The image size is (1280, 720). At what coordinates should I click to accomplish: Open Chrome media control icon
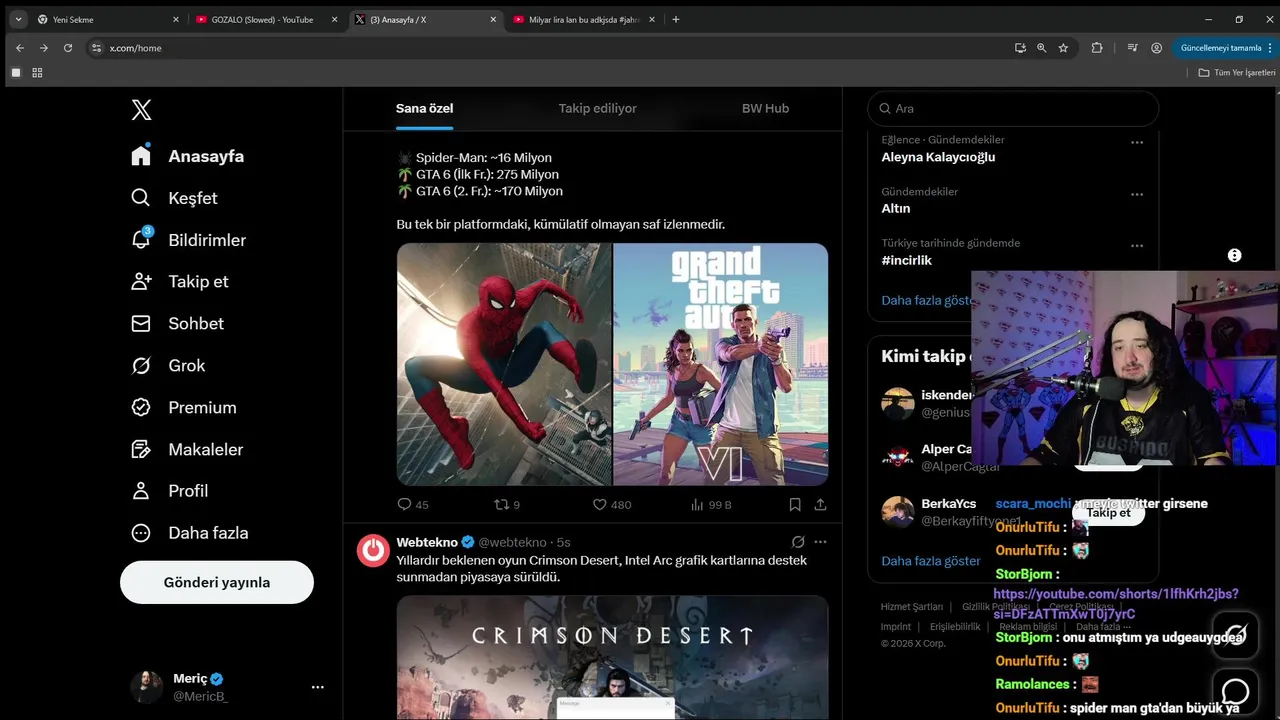(x=1132, y=48)
